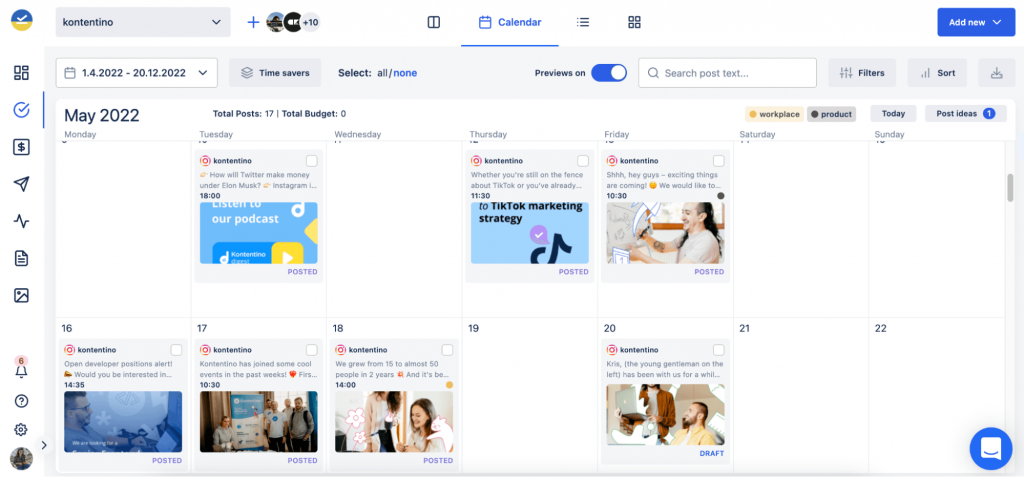The image size is (1024, 477).
Task: Open the date range 1.4.2022 - 20.12.2022 picker
Action: click(137, 73)
